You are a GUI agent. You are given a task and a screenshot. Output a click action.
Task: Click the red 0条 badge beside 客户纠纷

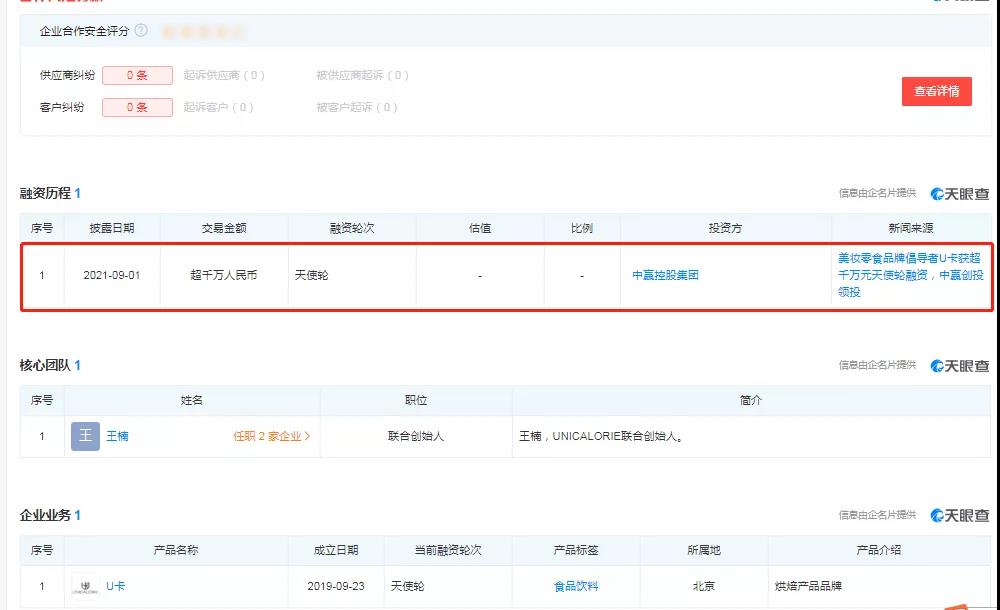(138, 107)
